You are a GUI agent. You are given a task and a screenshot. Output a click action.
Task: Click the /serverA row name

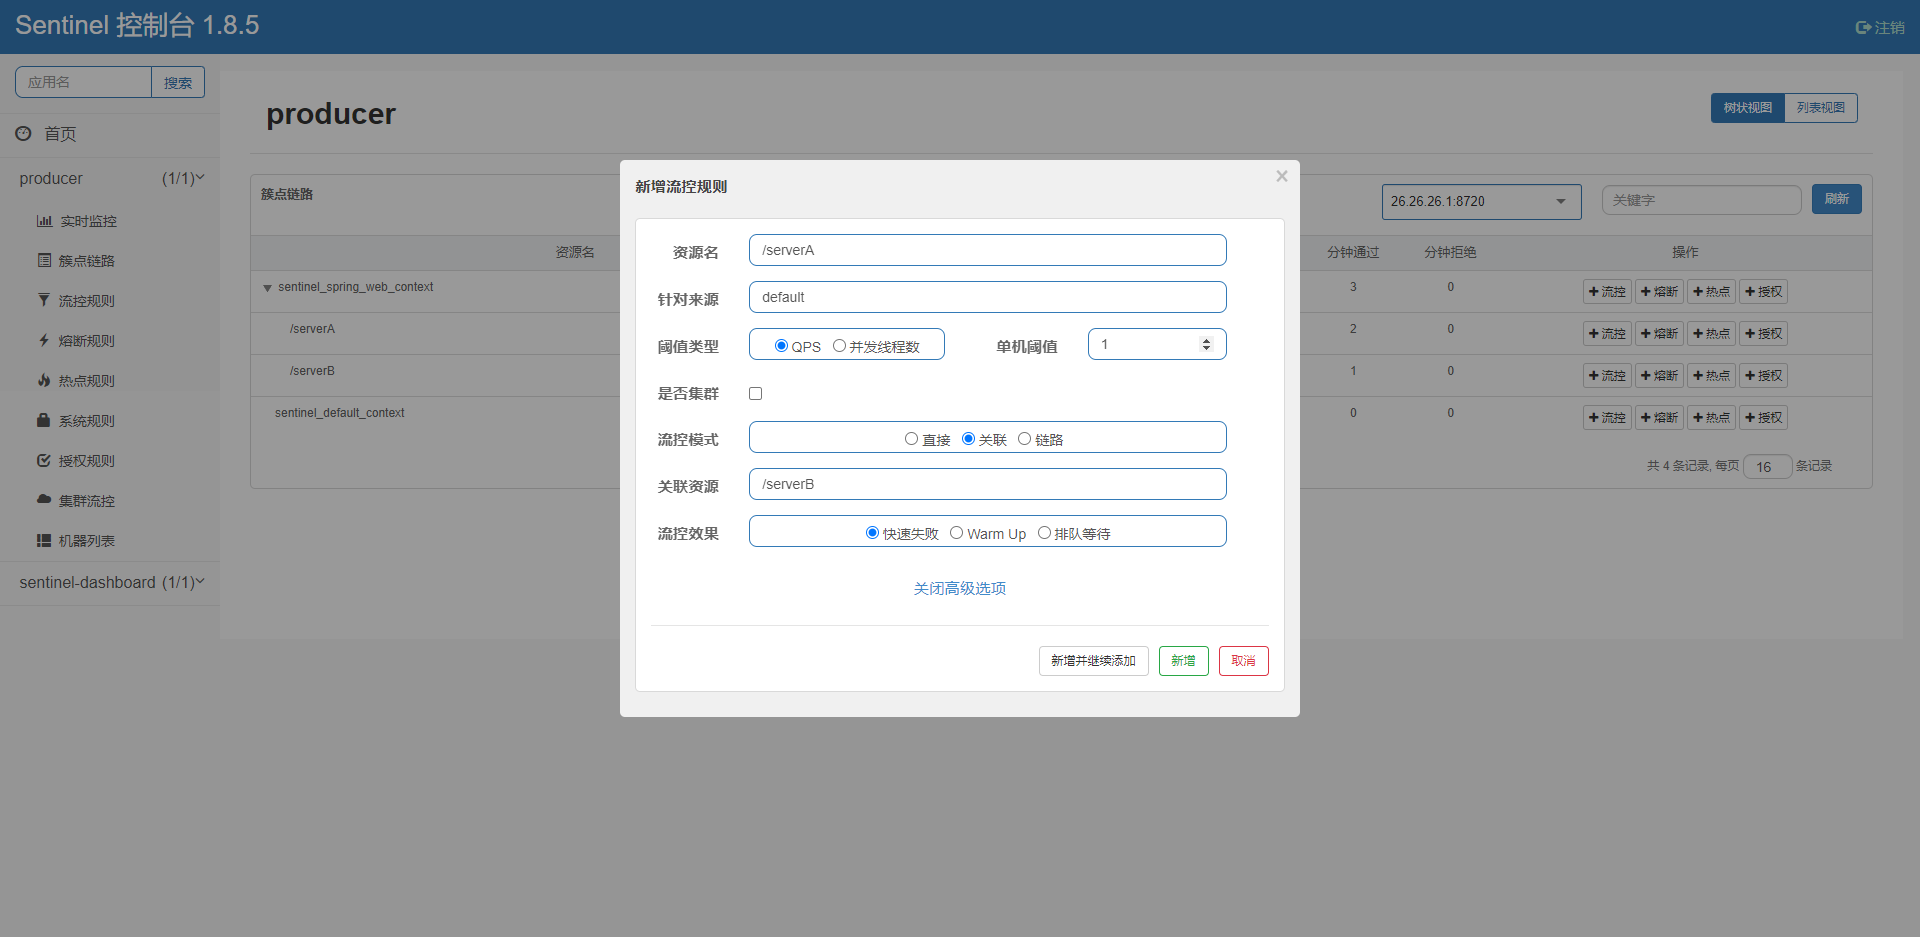(x=312, y=329)
